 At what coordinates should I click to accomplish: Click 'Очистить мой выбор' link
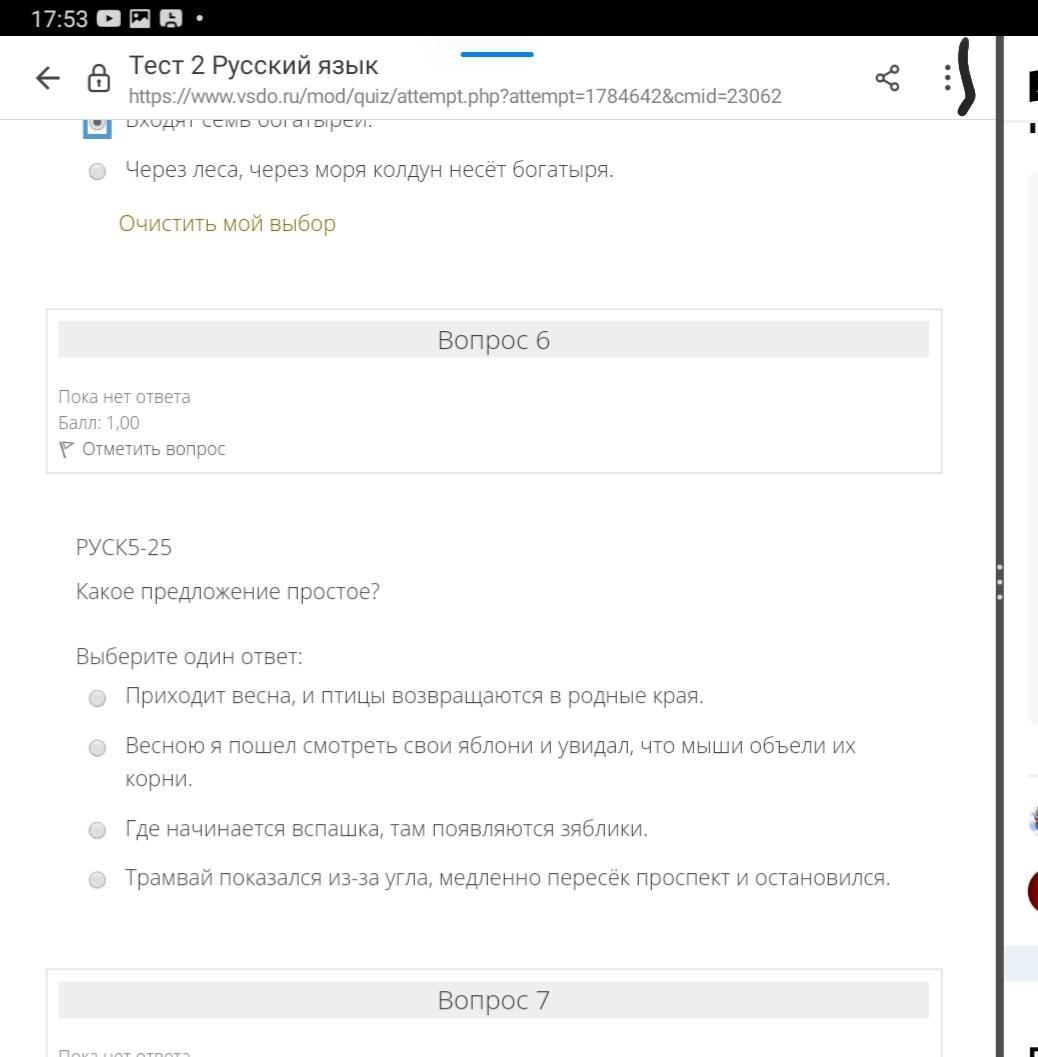point(227,223)
